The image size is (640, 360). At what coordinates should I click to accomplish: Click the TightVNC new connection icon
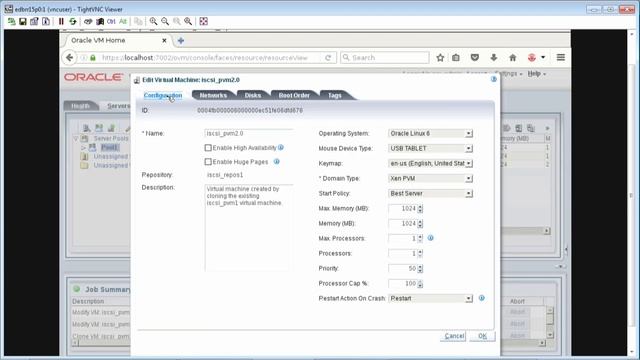click(11, 21)
